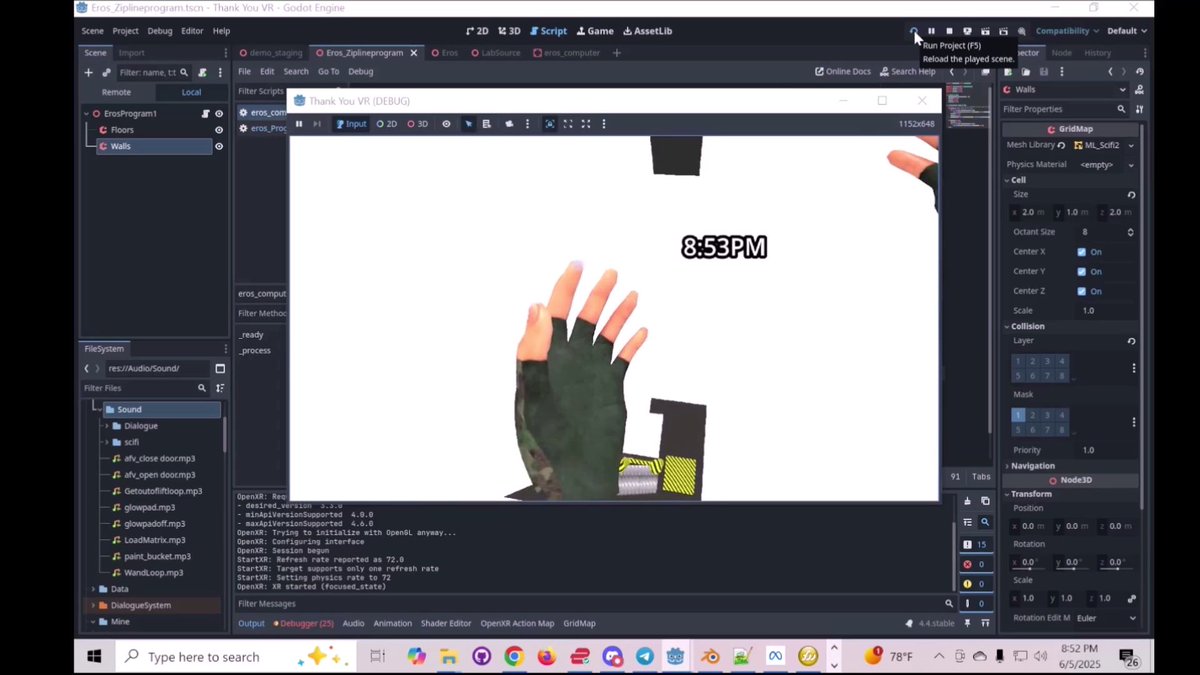Pause the running scene from the top toolbar
Screen dimensions: 1200x675
(x=931, y=31)
